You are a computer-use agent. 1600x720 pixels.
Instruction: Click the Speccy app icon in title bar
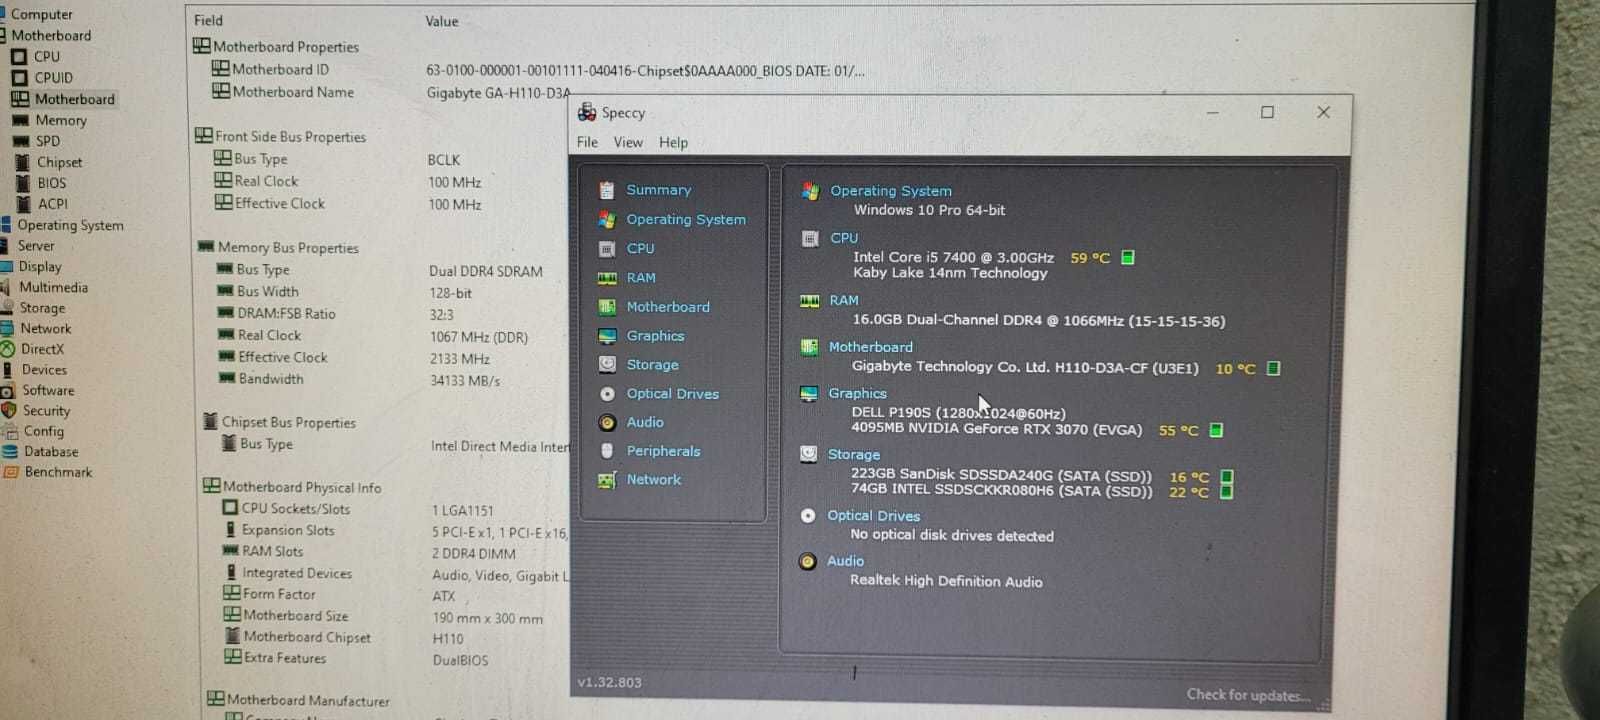587,111
